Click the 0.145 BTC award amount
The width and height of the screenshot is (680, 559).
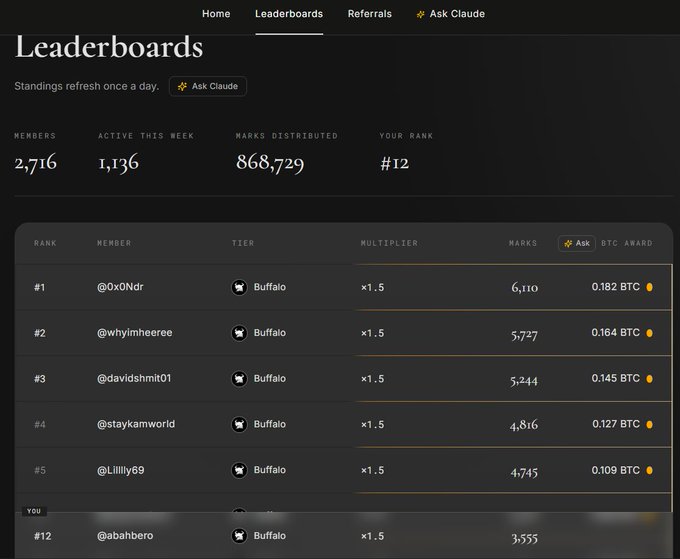pyautogui.click(x=615, y=378)
